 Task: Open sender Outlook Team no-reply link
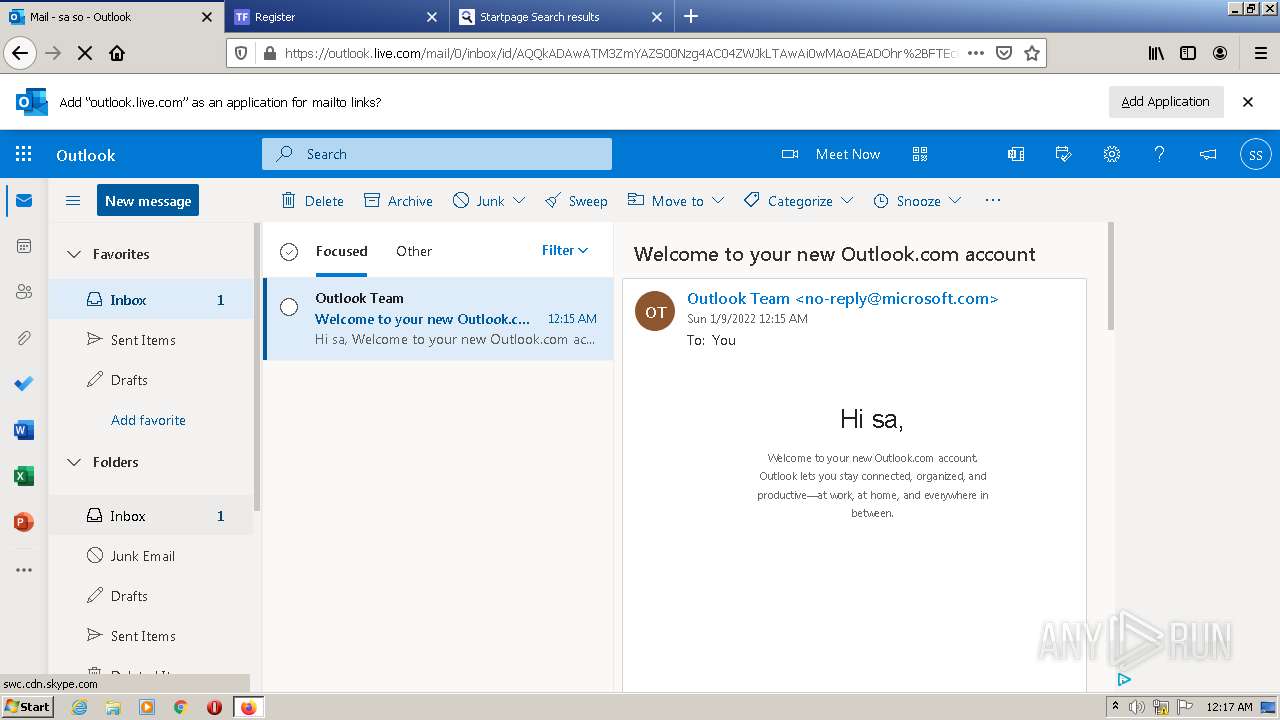point(842,298)
